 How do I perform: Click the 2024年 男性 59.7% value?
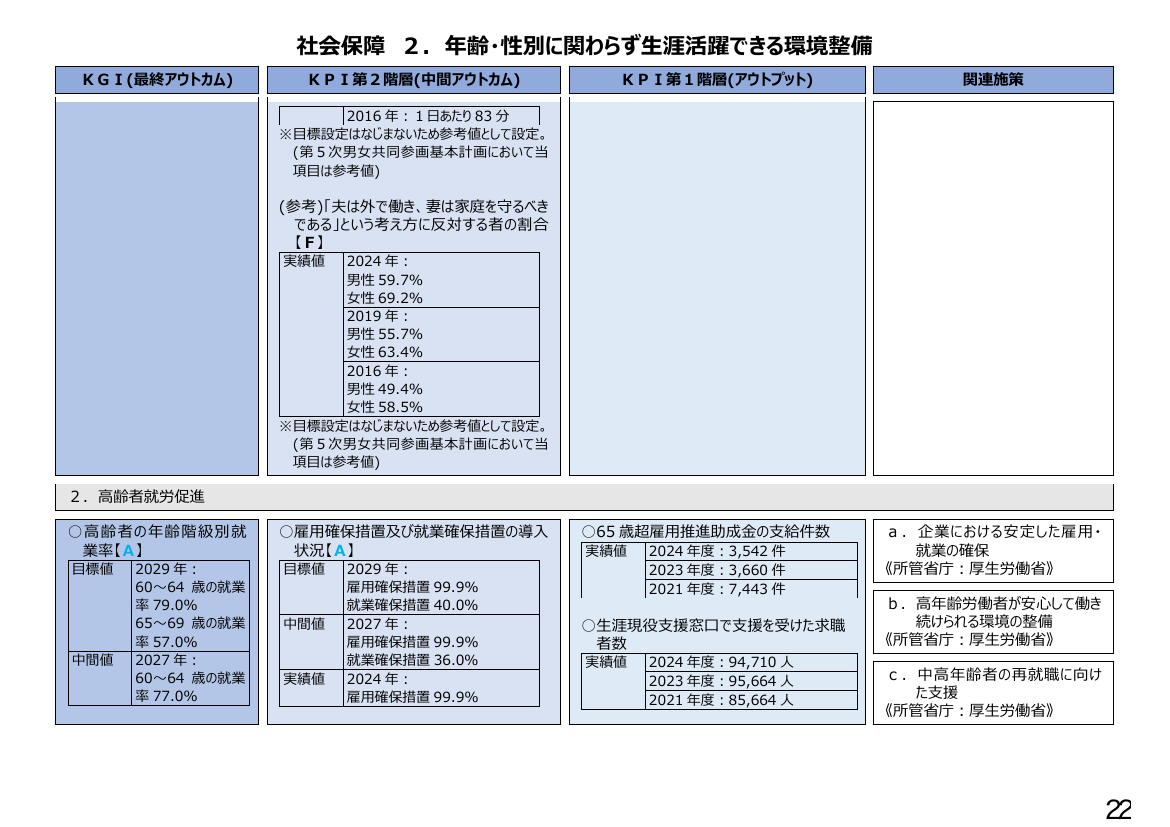(x=384, y=280)
